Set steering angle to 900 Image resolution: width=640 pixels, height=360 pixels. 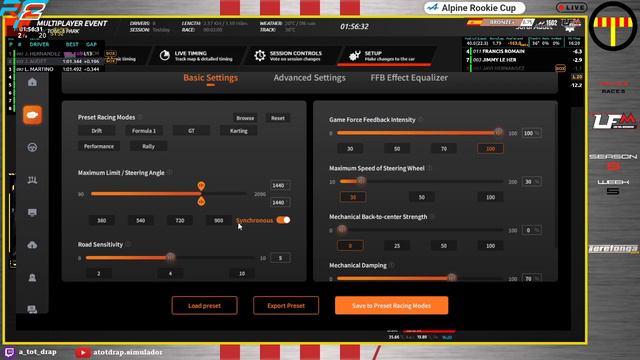click(x=219, y=220)
